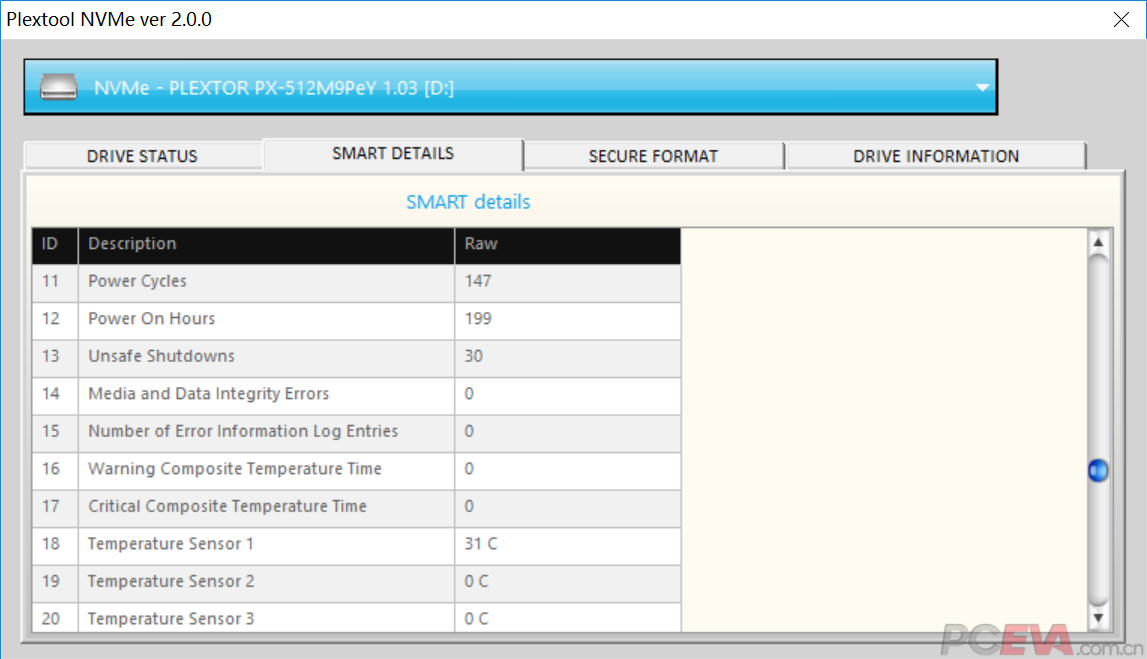Open the PLEXTOR PX-512M9PeY drive combo box

511,87
